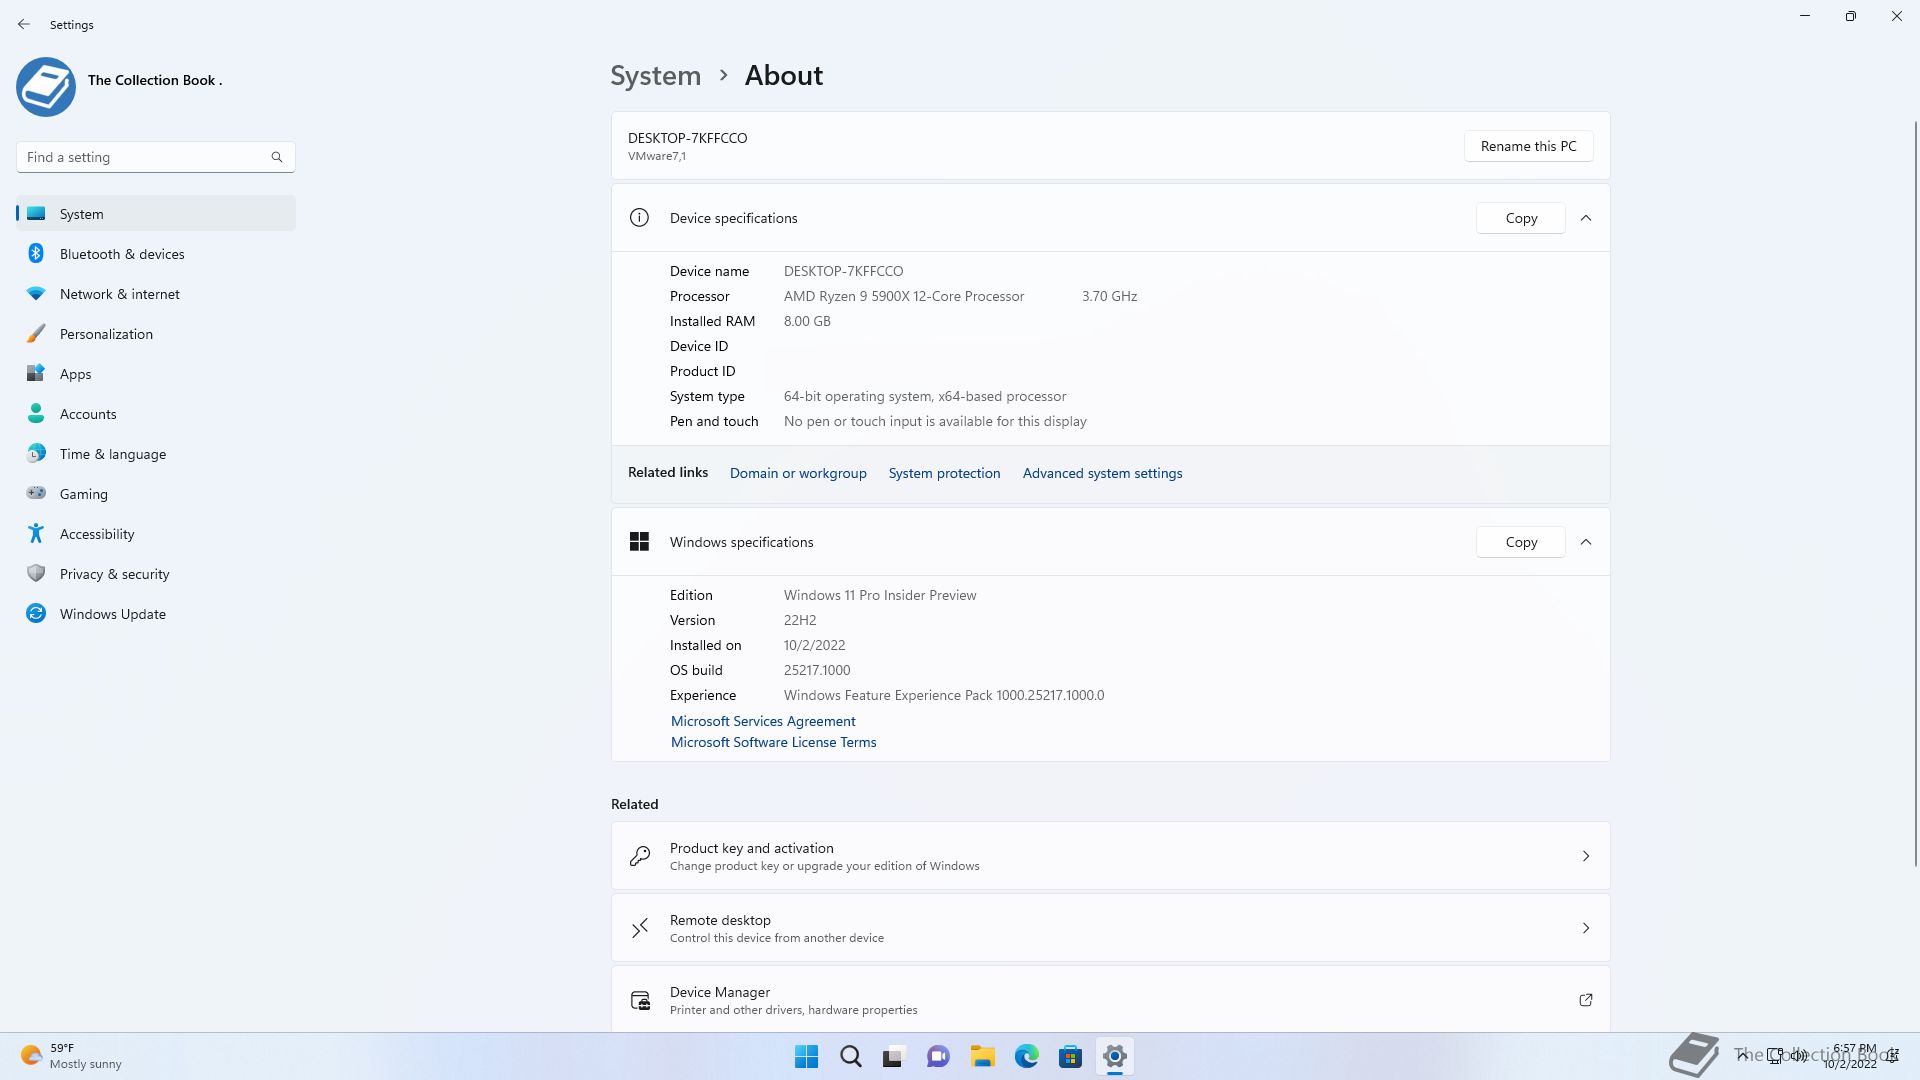Open Advanced system settings link

pyautogui.click(x=1102, y=473)
